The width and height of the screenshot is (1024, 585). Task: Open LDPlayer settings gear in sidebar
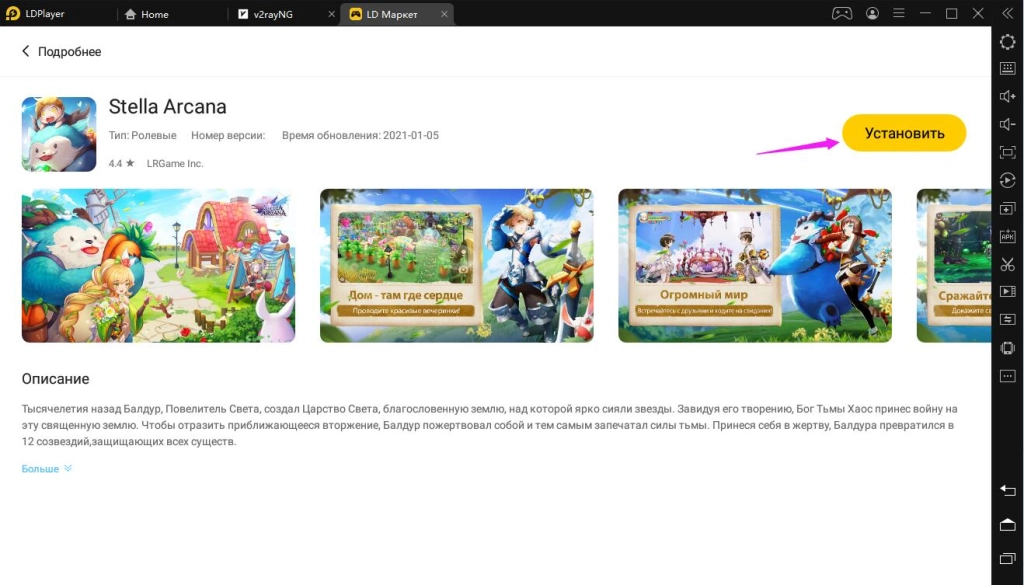tap(1008, 42)
